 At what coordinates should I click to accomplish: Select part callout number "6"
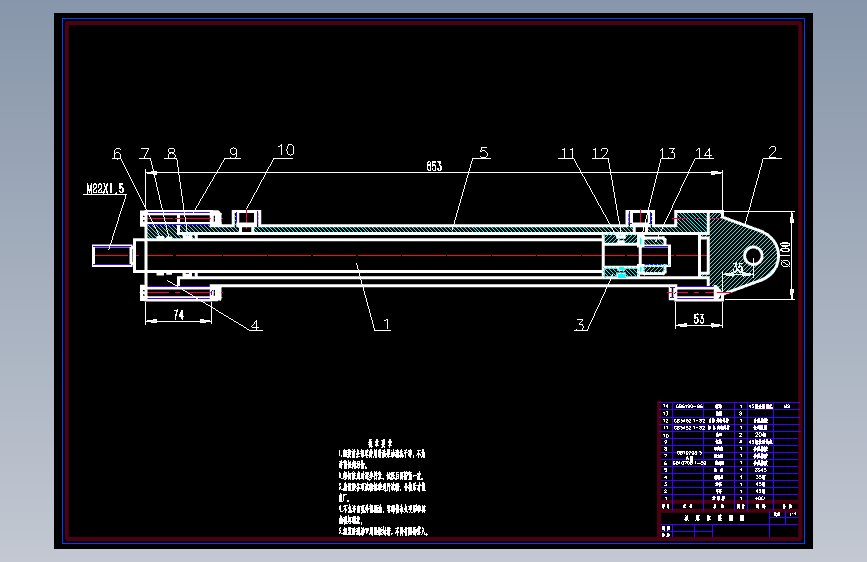tap(117, 153)
